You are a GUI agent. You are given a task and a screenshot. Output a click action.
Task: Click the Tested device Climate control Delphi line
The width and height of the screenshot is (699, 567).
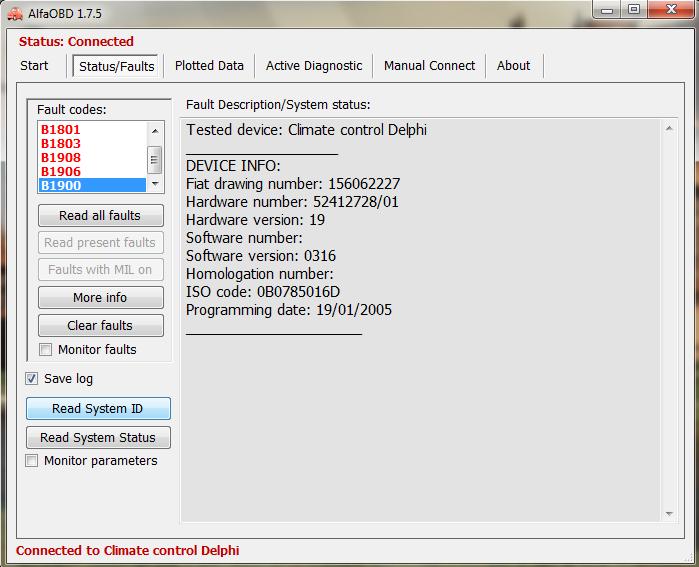tap(306, 130)
